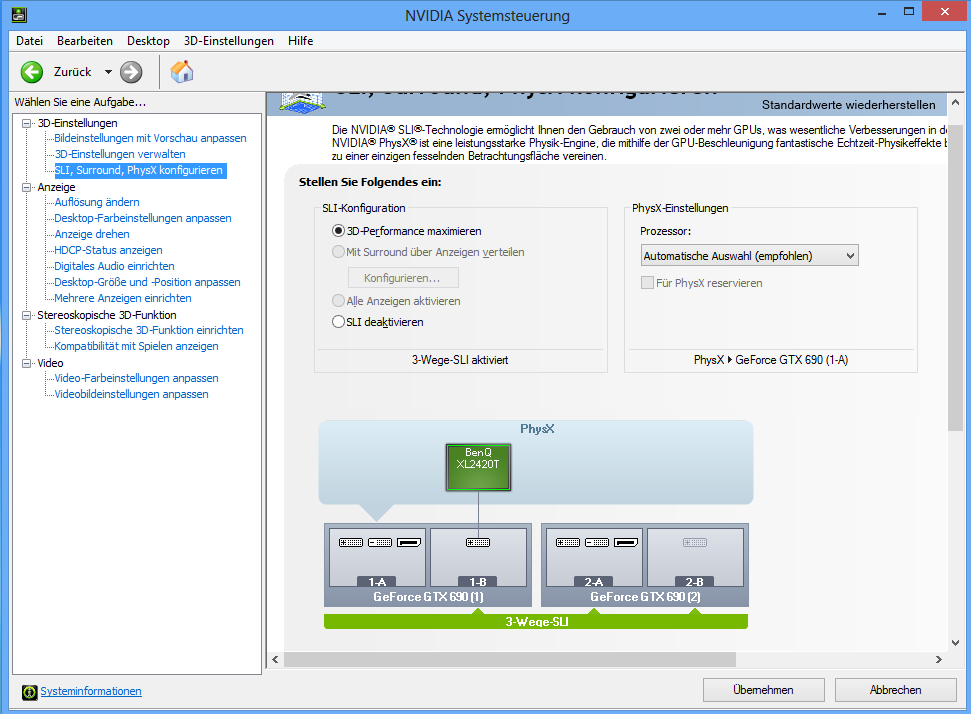
Task: Click the vertical scrollbar down arrow
Action: pos(956,643)
